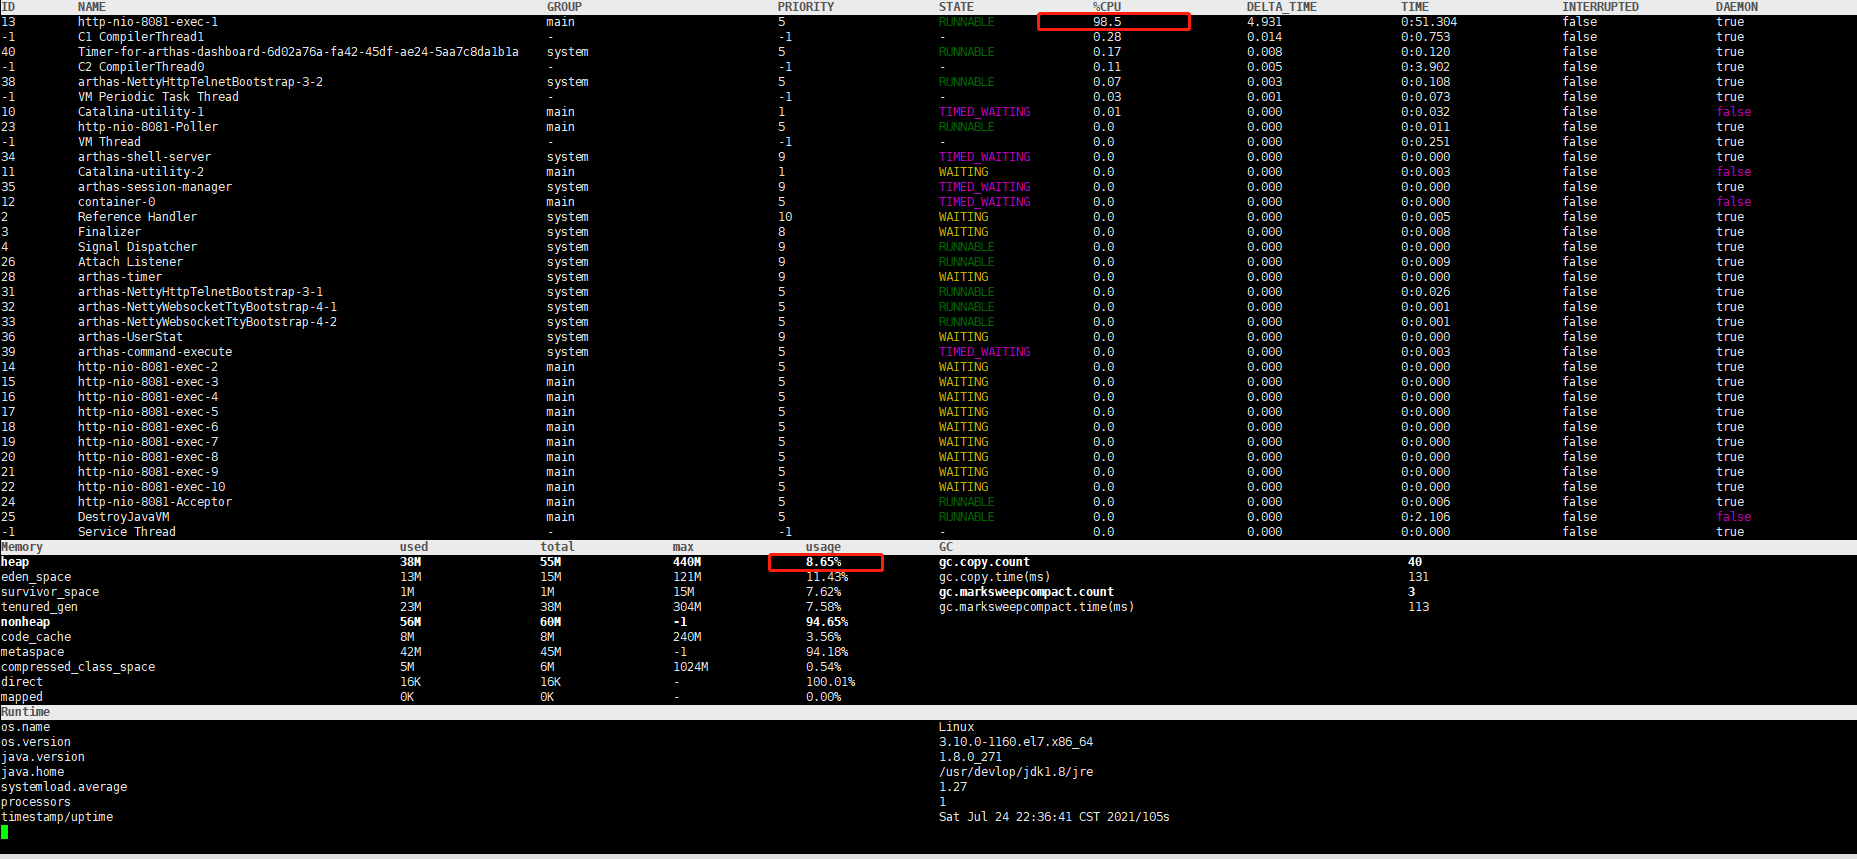The width and height of the screenshot is (1857, 859).
Task: Select arthas-session-manager thread name
Action: [155, 187]
